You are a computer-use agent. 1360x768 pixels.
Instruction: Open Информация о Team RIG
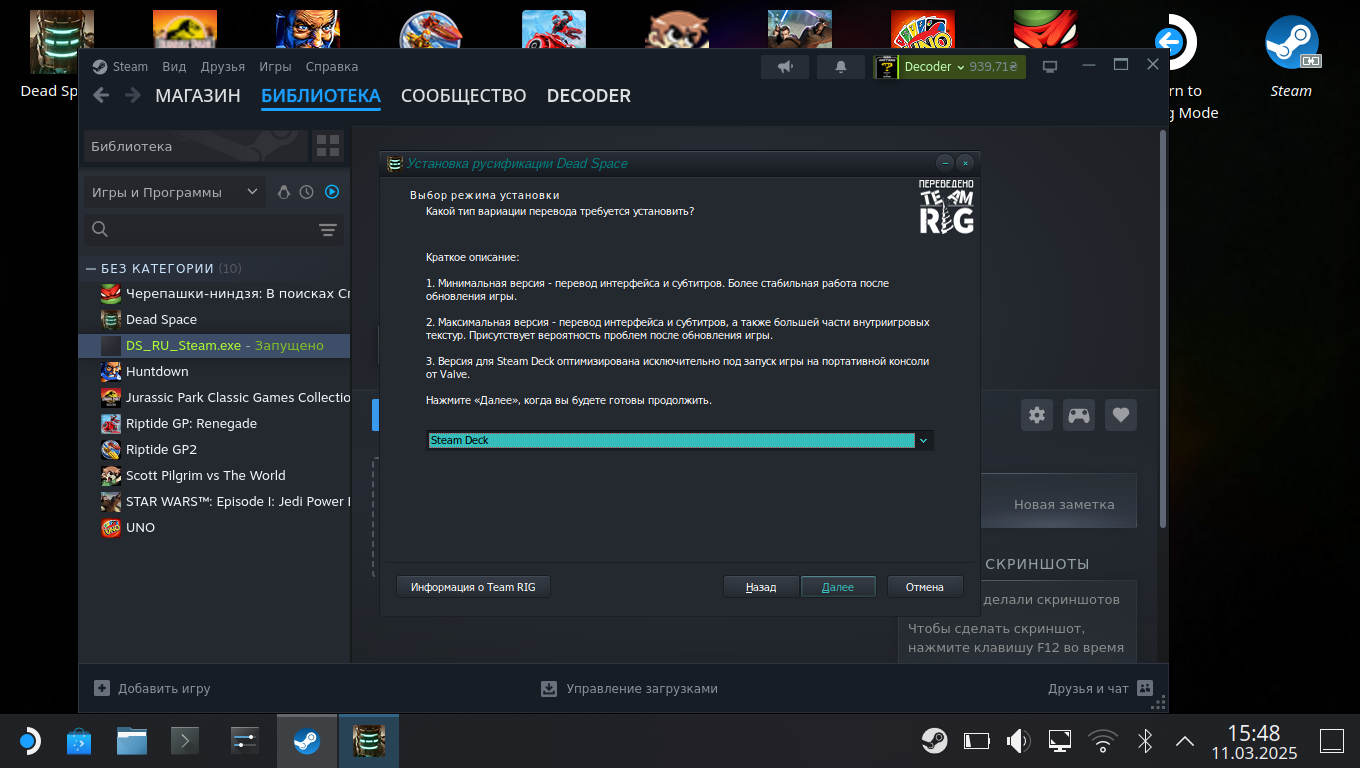click(473, 587)
